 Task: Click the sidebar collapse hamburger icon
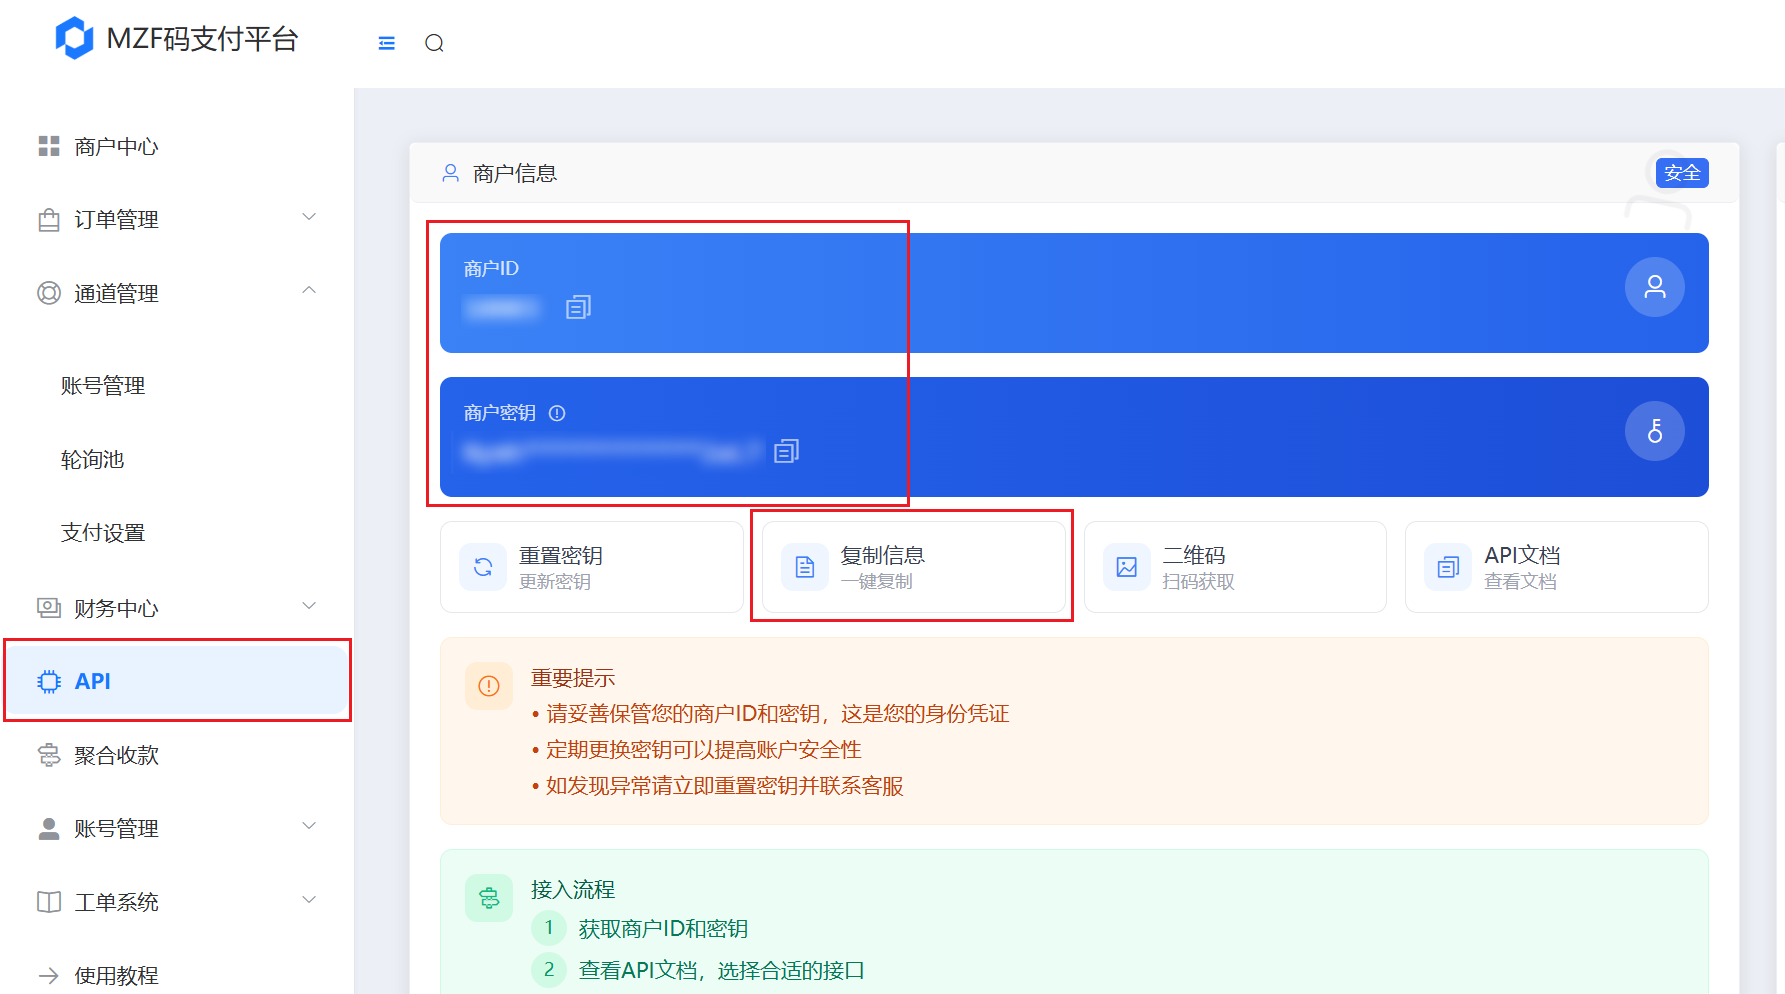pos(387,43)
